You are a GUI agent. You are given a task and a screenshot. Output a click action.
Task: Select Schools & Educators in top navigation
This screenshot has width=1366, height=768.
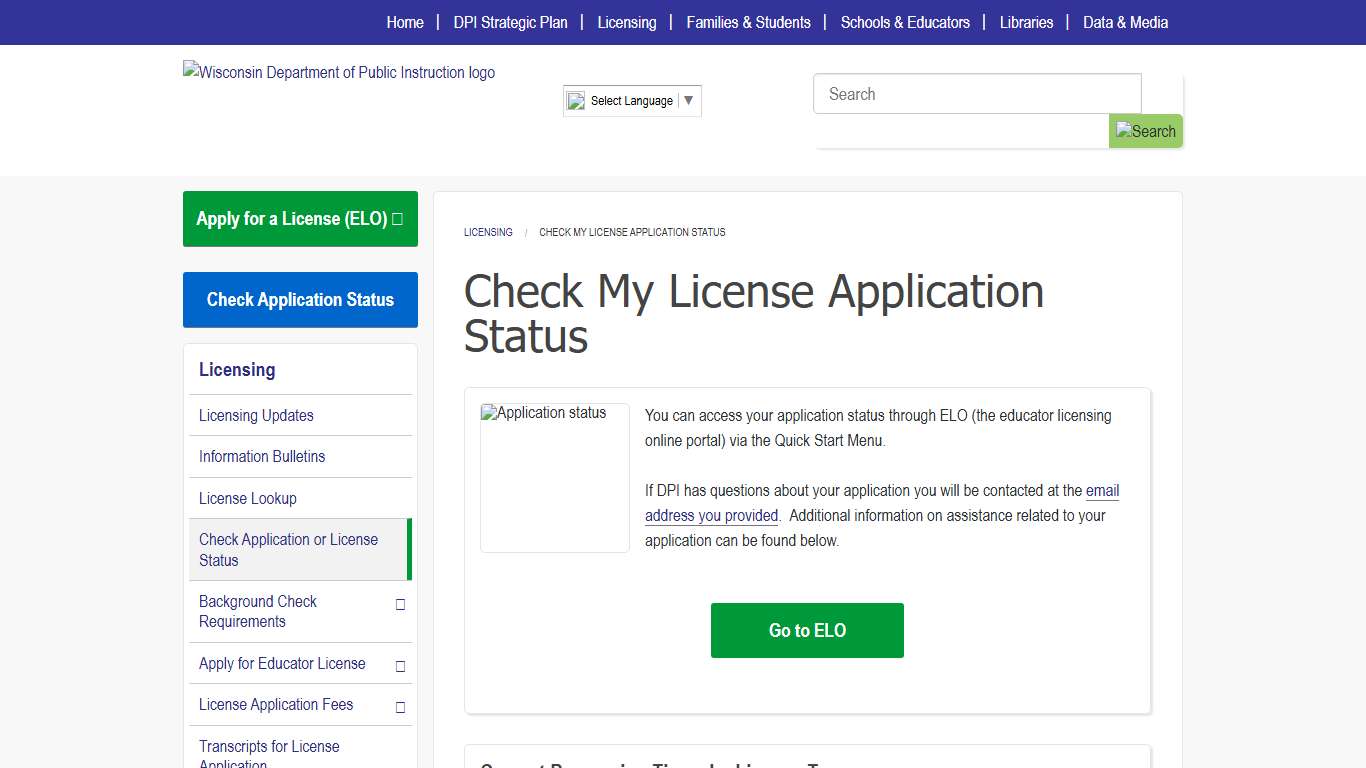905,22
